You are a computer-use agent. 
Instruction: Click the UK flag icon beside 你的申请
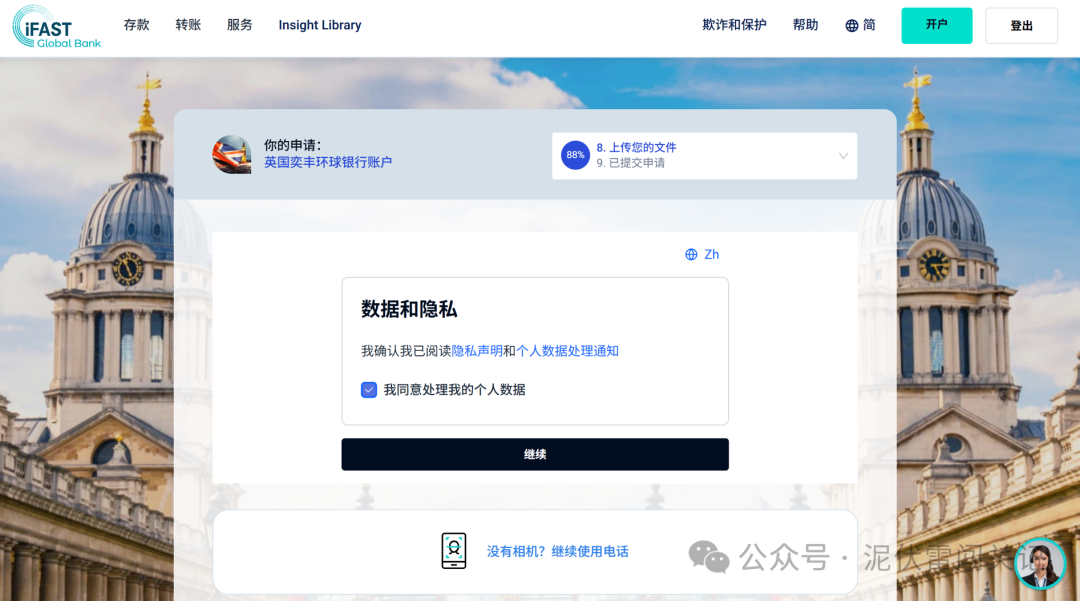coord(231,155)
